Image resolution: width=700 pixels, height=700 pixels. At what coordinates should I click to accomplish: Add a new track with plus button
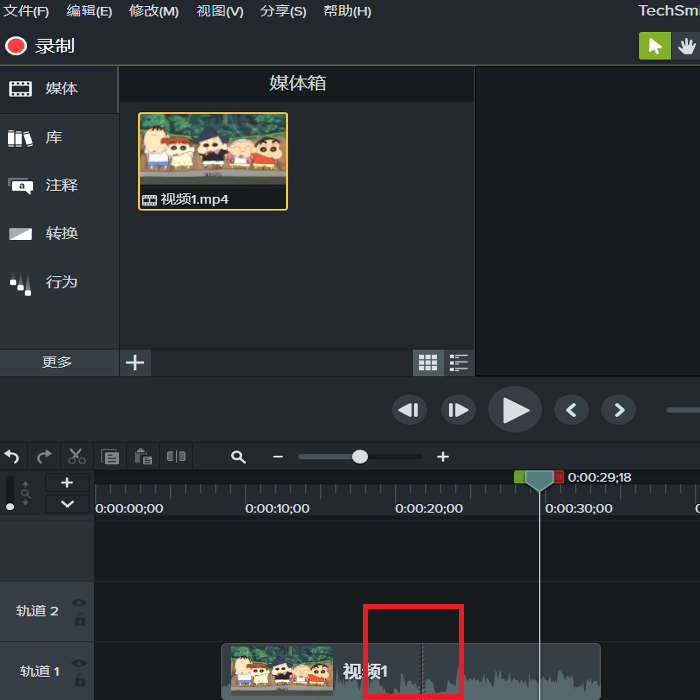pos(67,483)
